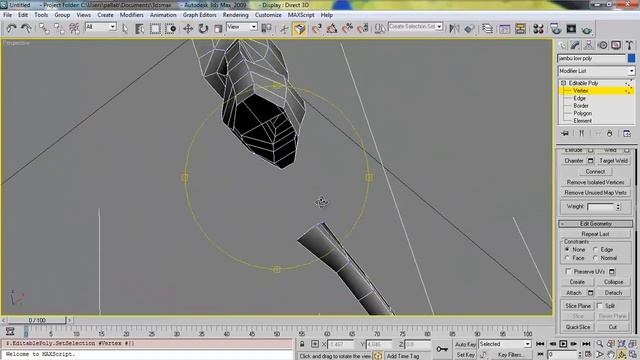This screenshot has height=360, width=640.
Task: Switch to the Utilities hammer panel tab
Action: click(629, 45)
